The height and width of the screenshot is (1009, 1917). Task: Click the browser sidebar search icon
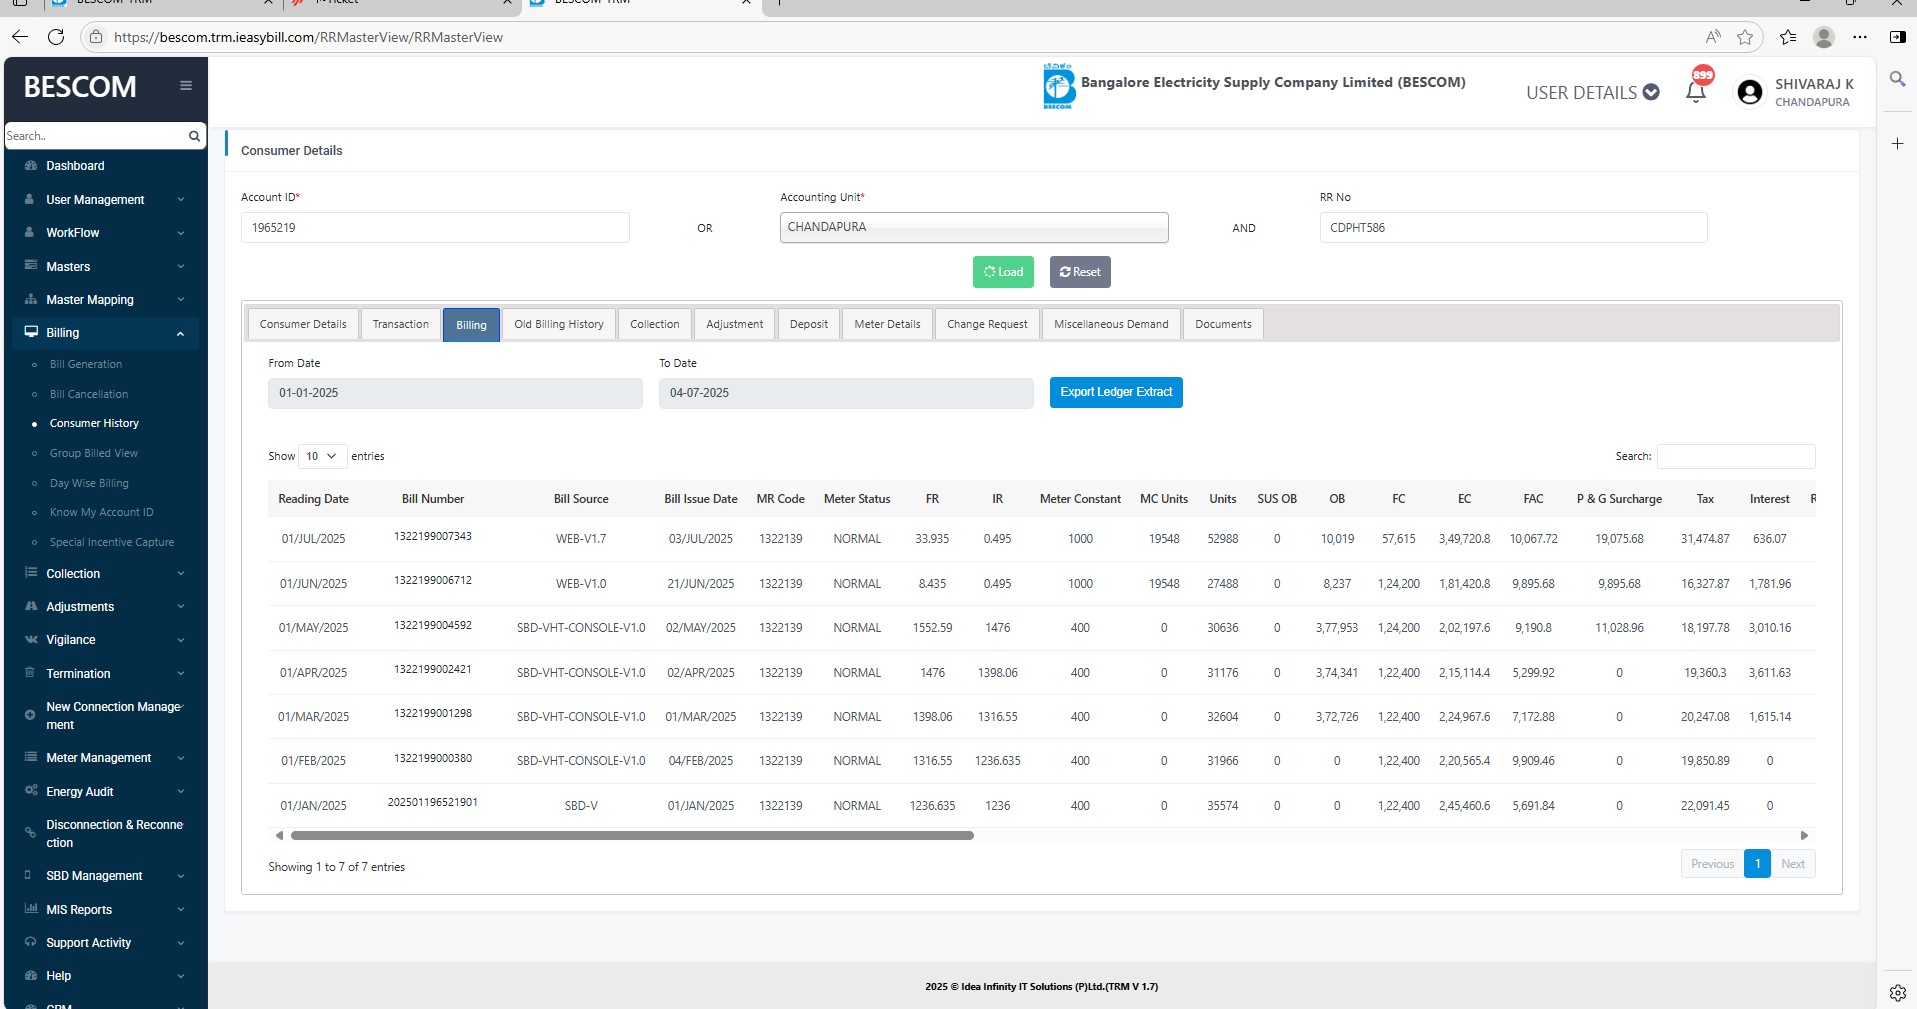[x=1897, y=79]
